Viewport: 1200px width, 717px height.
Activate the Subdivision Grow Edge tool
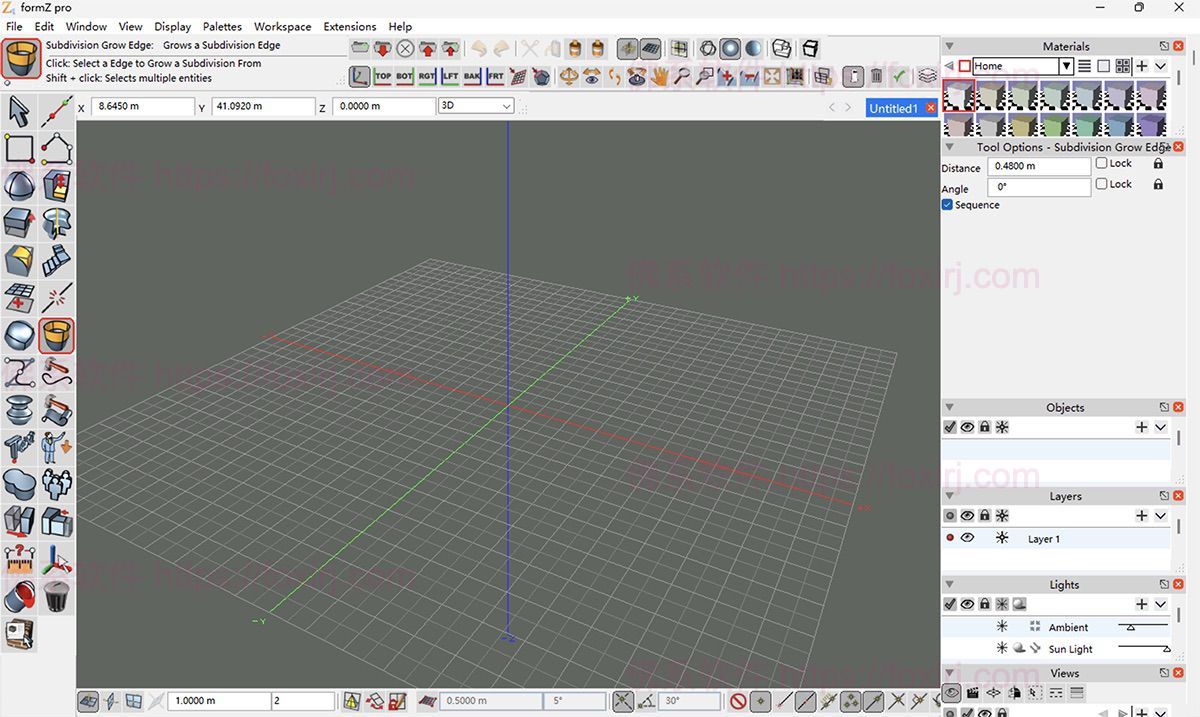pos(56,336)
